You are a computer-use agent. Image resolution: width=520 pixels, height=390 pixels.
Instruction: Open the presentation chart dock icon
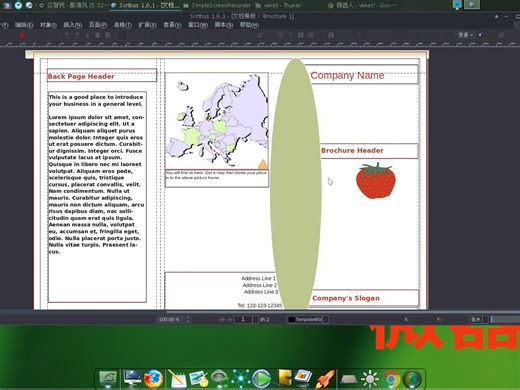(x=304, y=378)
